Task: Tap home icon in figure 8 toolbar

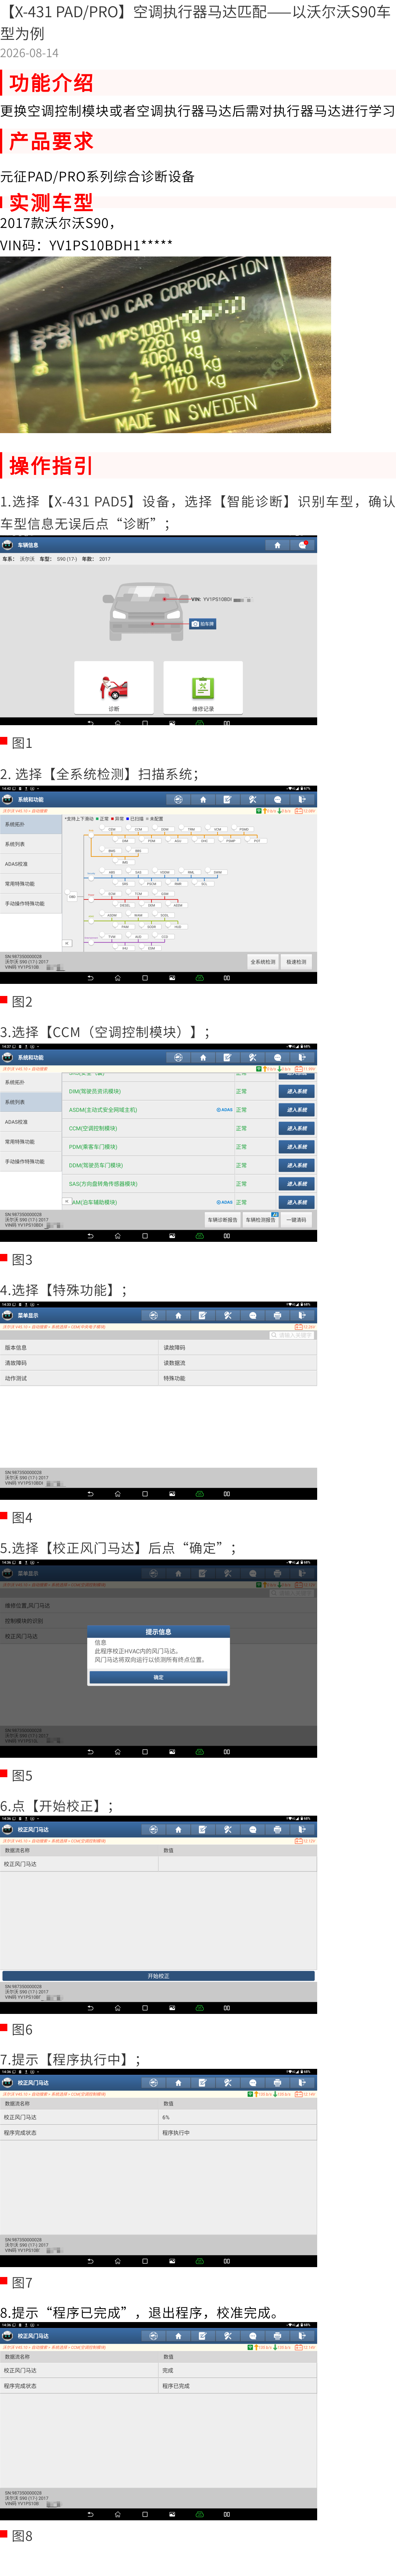Action: click(178, 2336)
